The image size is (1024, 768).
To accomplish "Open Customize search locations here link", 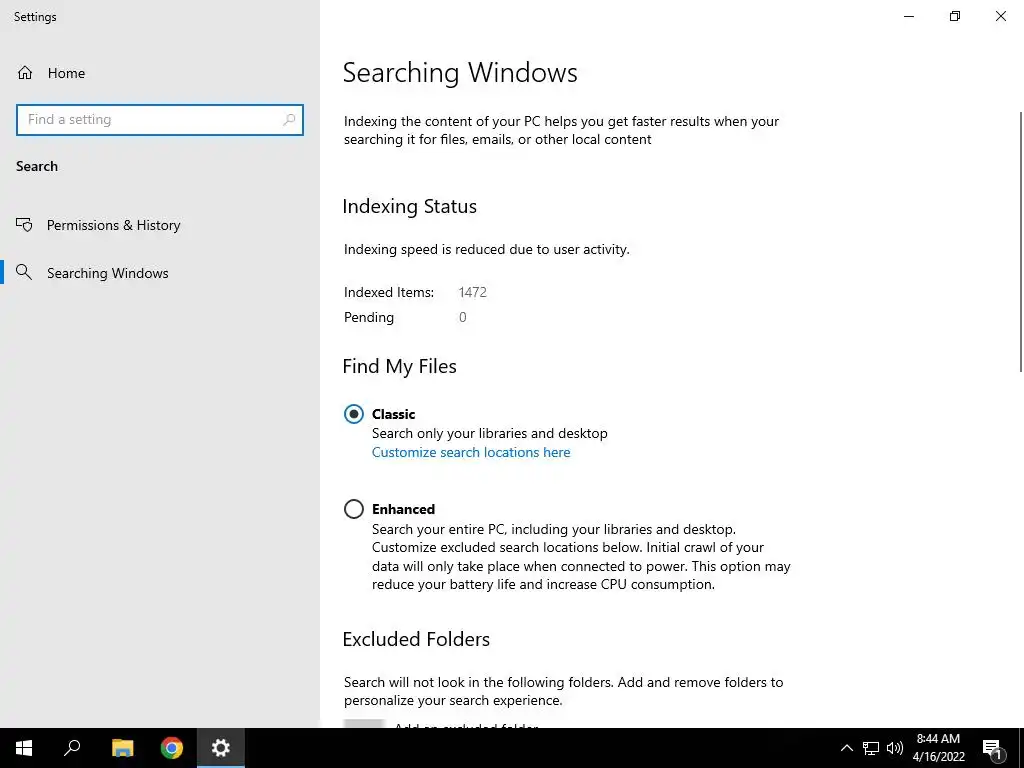I will coord(471,453).
